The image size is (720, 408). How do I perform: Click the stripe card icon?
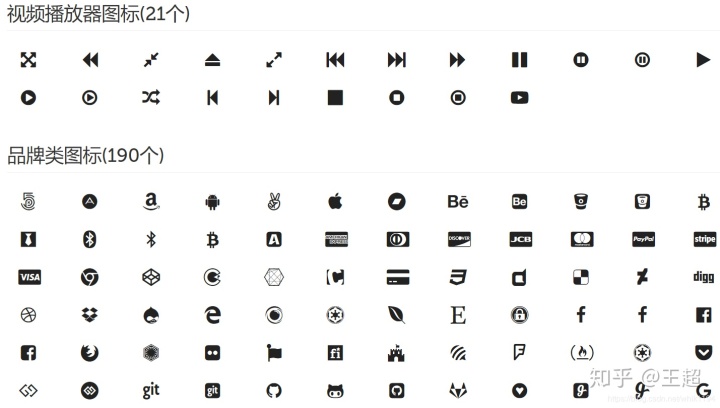coord(704,239)
